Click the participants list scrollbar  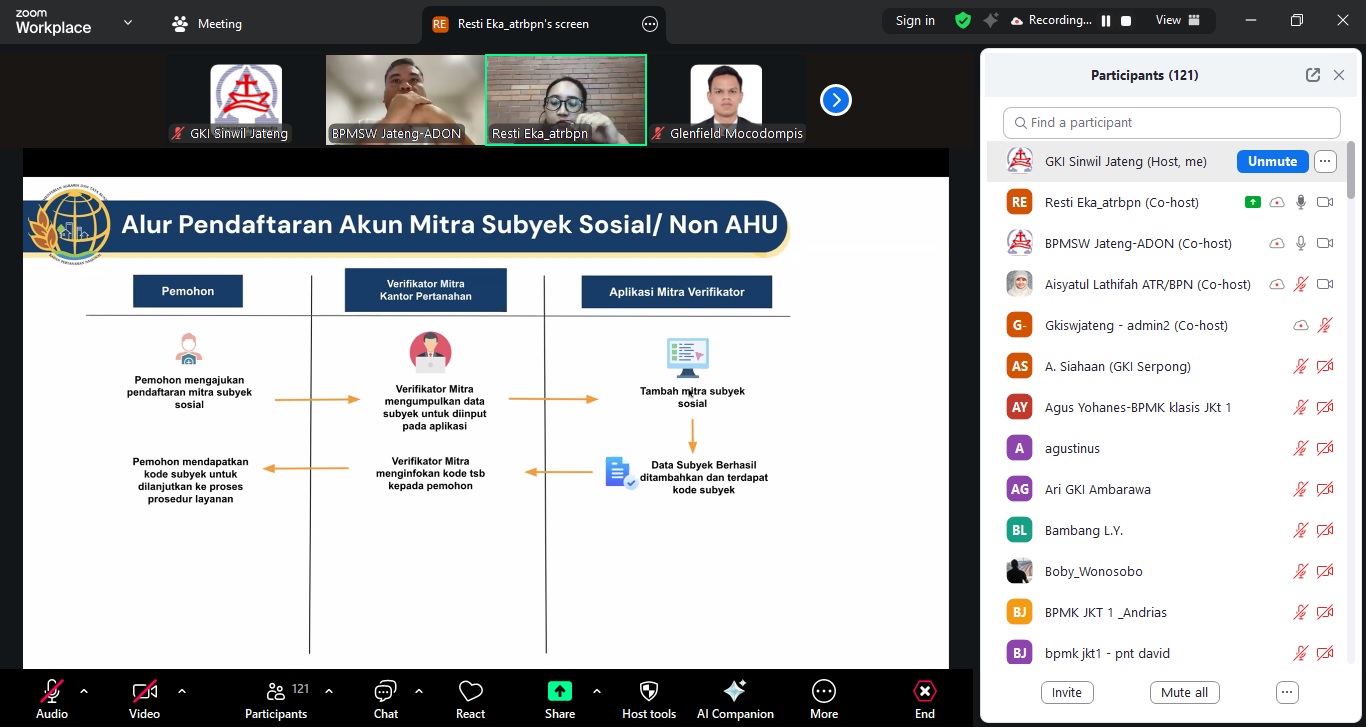1352,170
